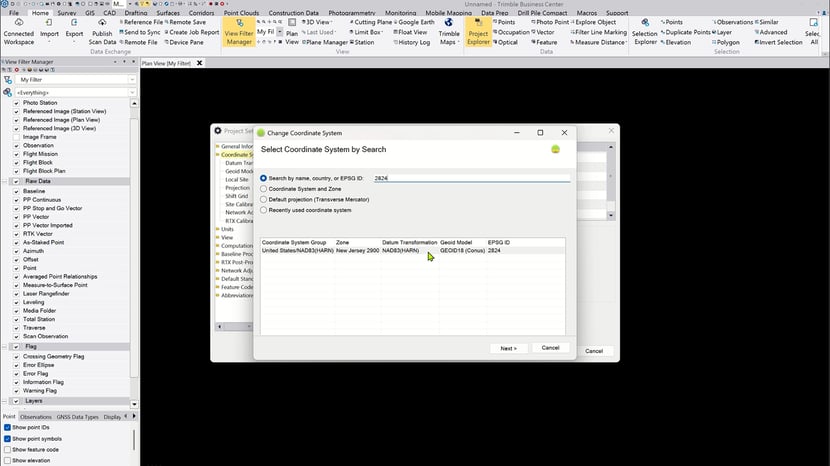This screenshot has height=466, width=830.
Task: Enable the Image Frame checkbox
Action: 16,137
